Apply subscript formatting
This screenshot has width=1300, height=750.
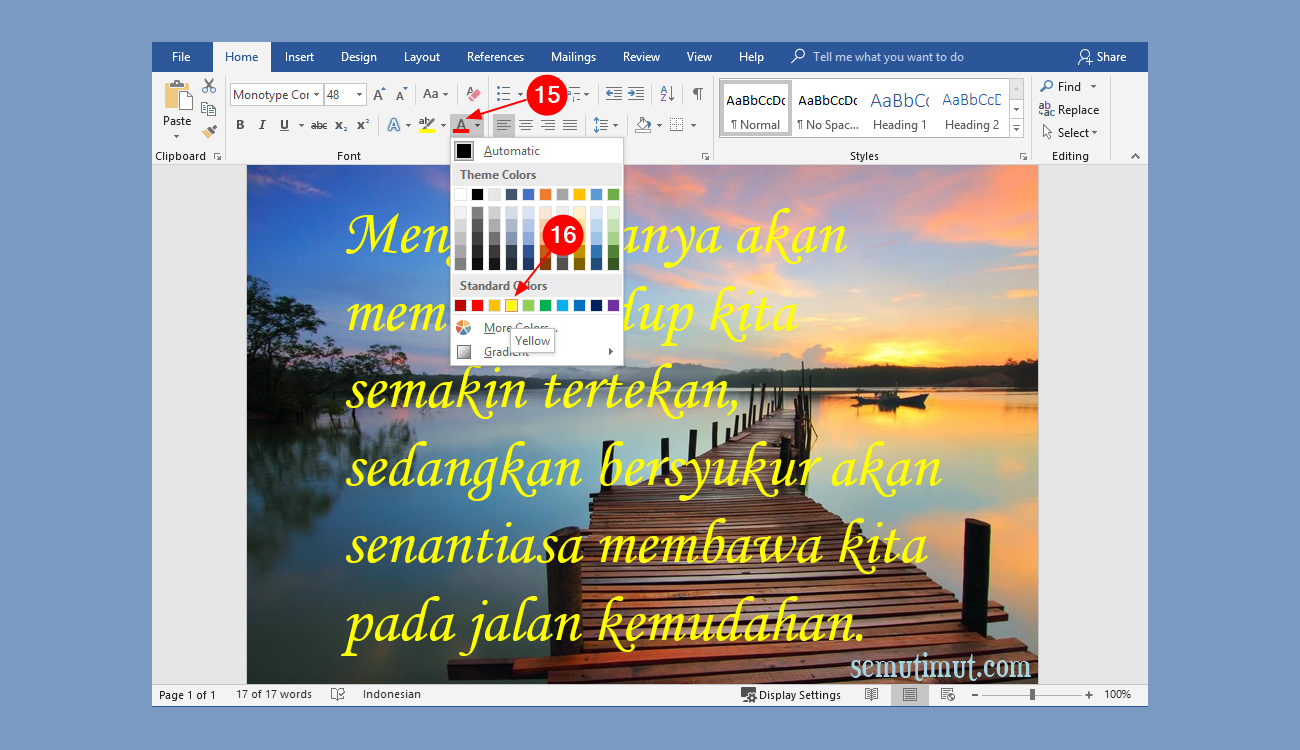tap(341, 125)
